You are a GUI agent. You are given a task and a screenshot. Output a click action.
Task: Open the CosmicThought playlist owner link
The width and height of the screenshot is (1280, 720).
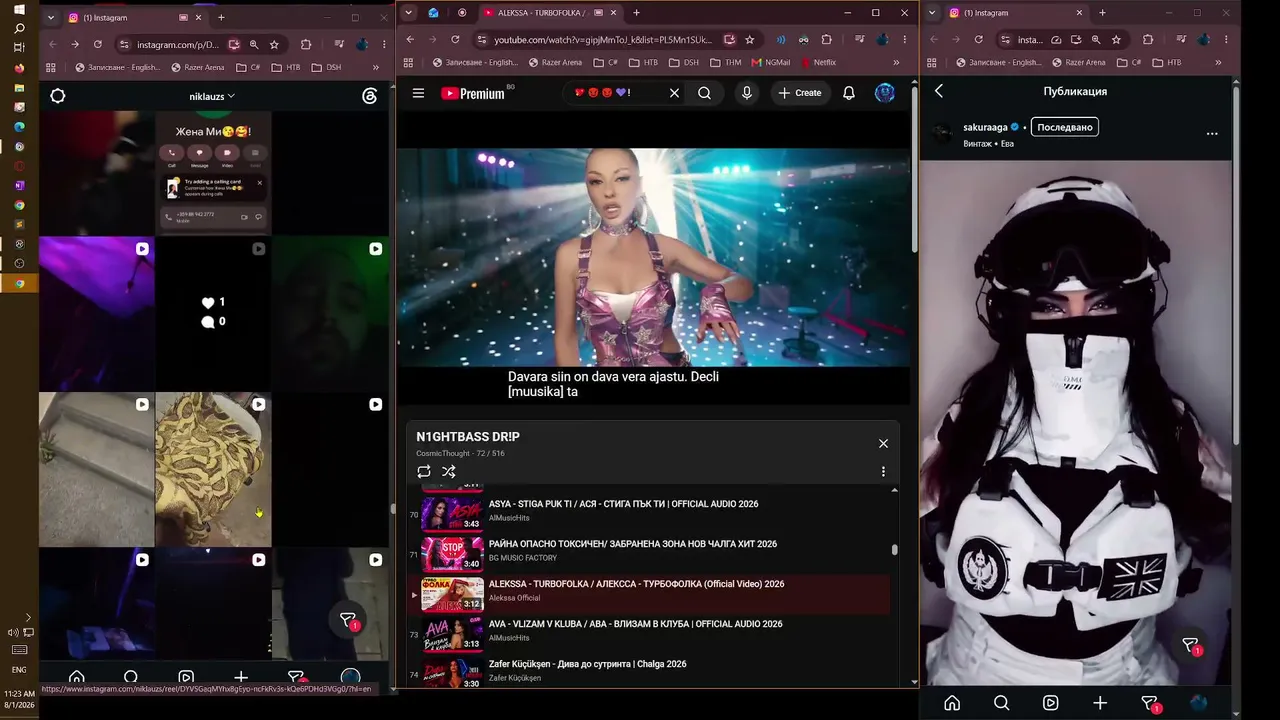[x=440, y=453]
